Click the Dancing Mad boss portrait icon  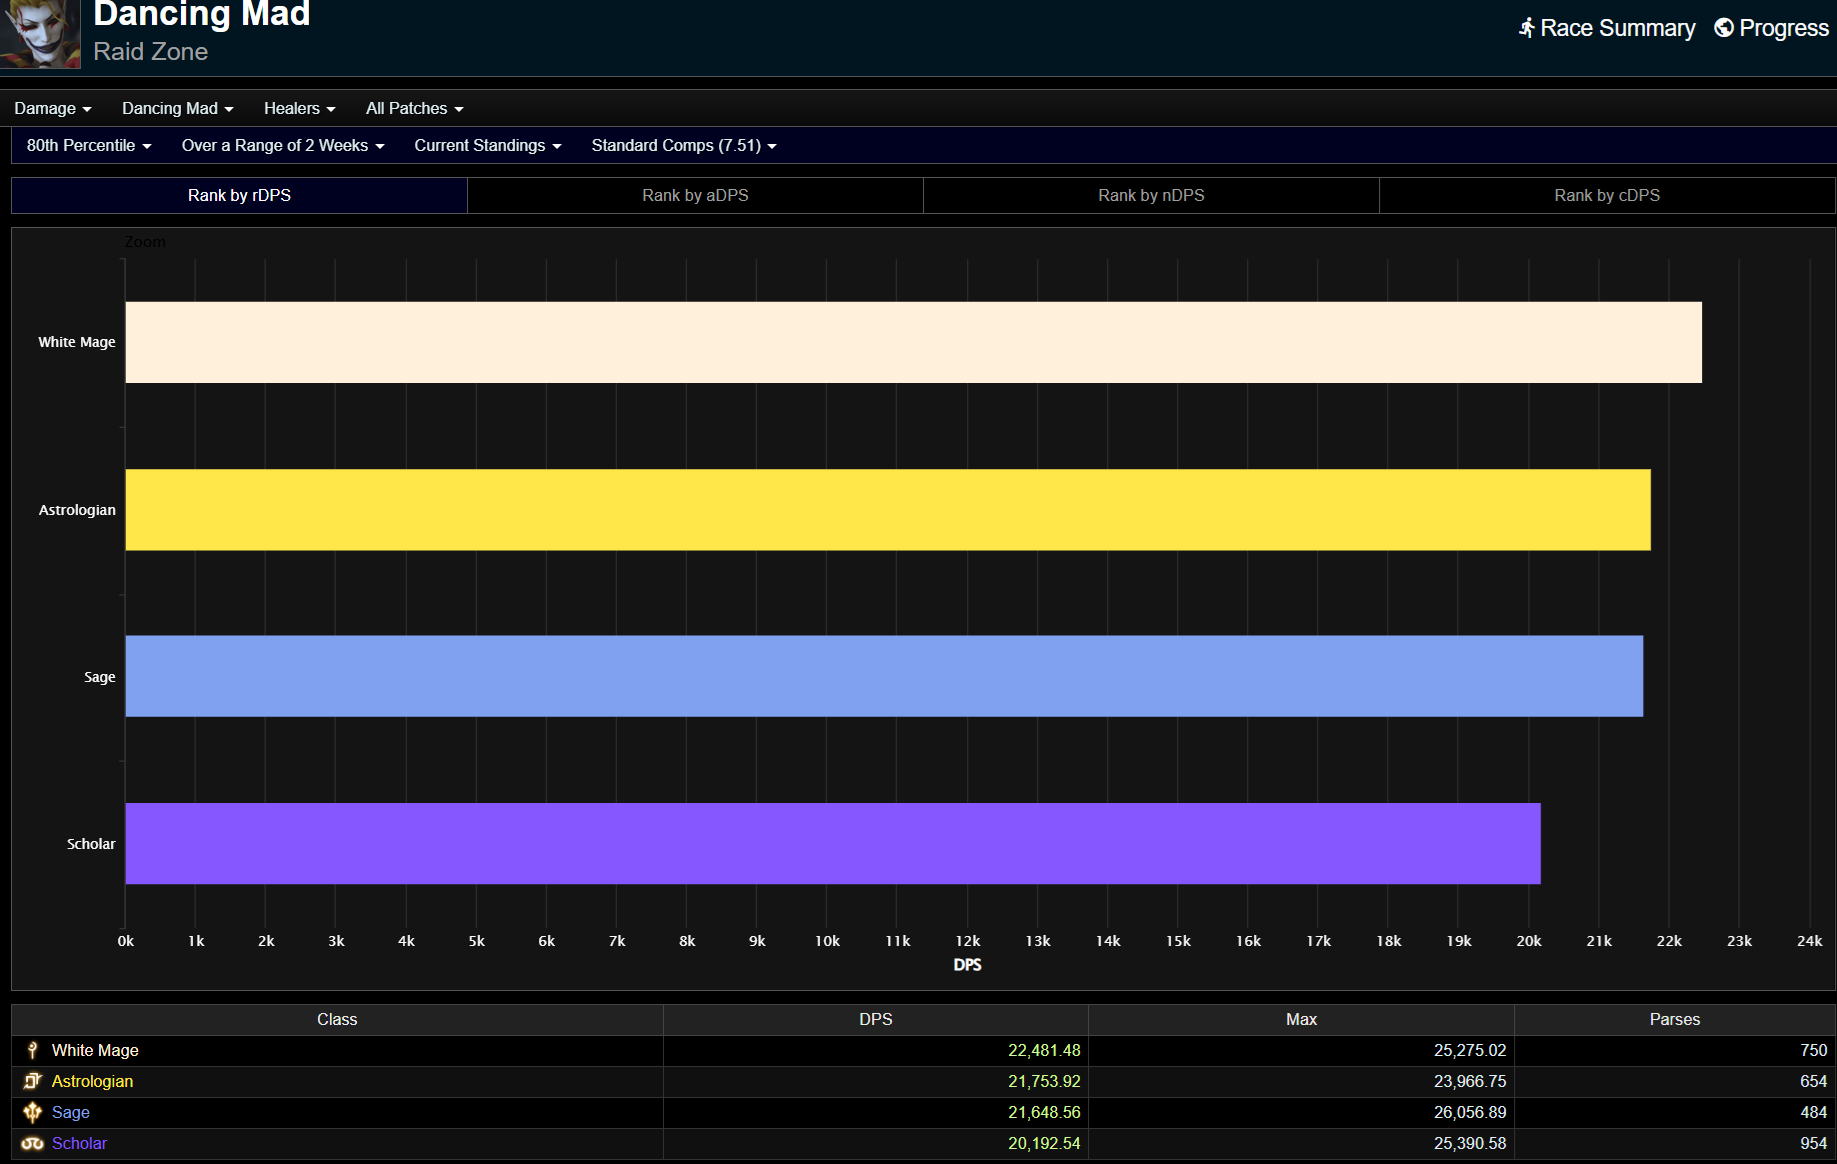coord(40,34)
